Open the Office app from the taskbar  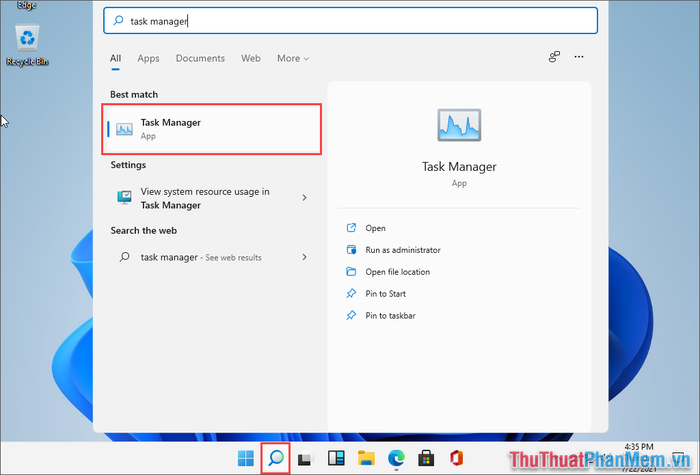(456, 458)
